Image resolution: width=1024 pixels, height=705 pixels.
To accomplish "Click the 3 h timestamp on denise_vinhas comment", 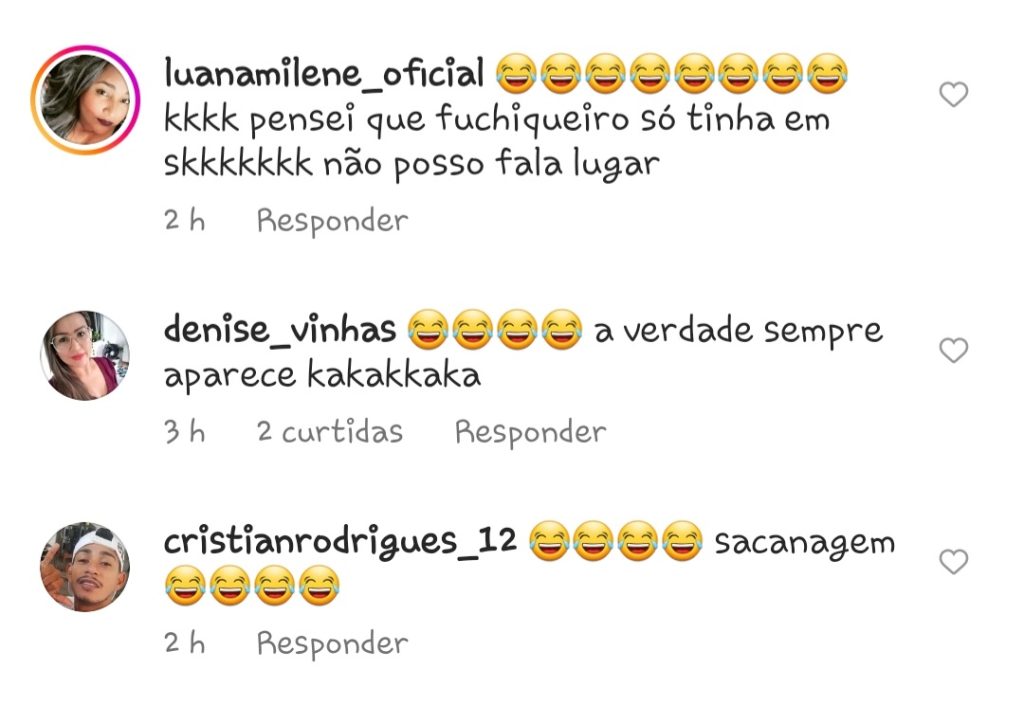I will (185, 432).
